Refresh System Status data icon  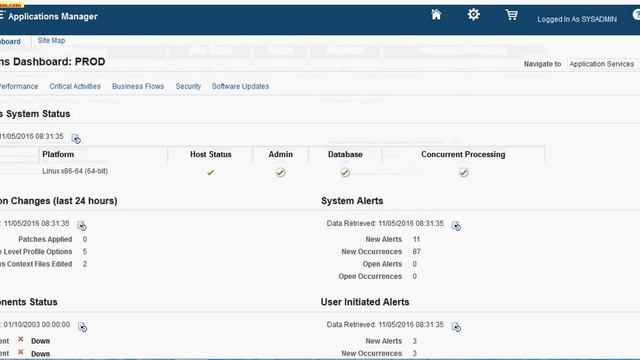(76, 139)
